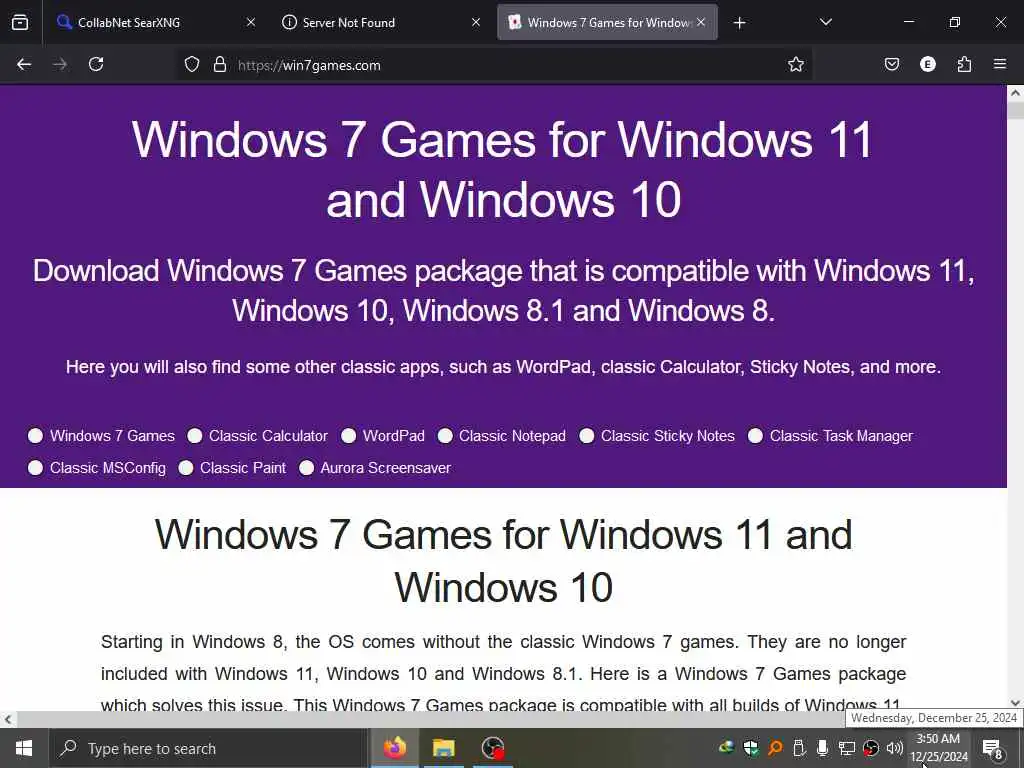Click the vertical scrollbar up arrow
Screen dimensions: 1024x768
[1015, 93]
